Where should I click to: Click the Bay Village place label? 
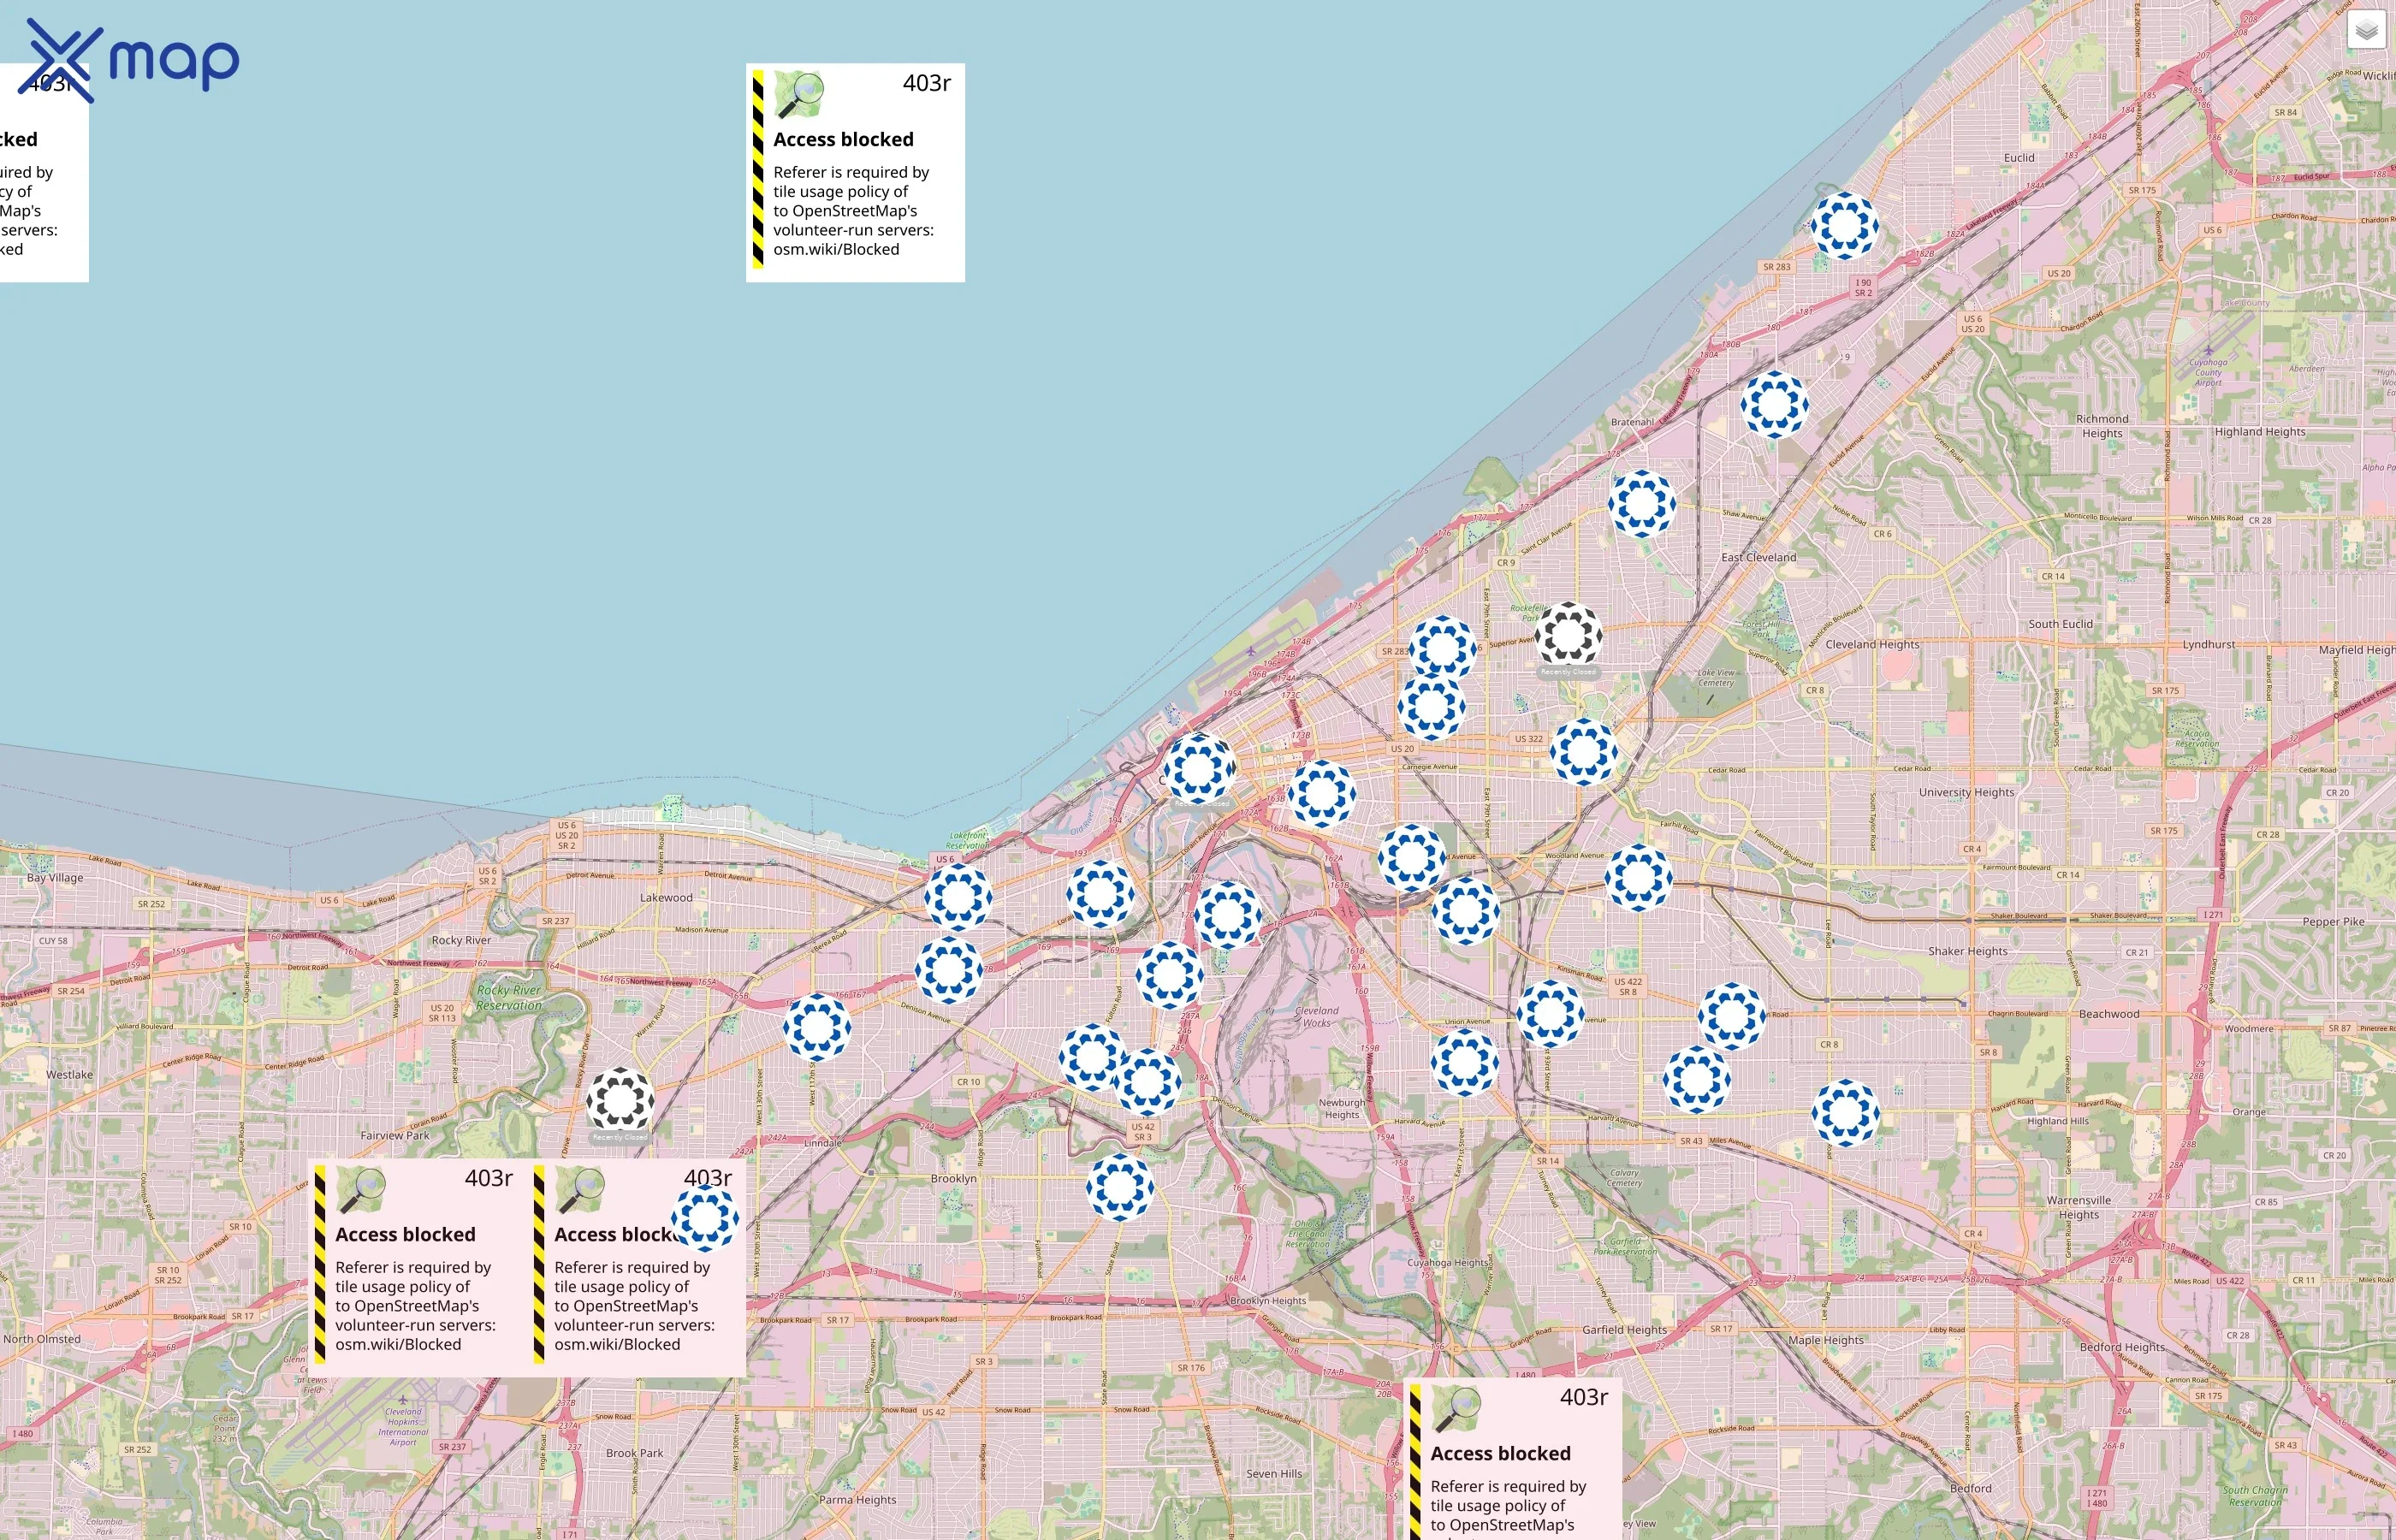pyautogui.click(x=55, y=878)
